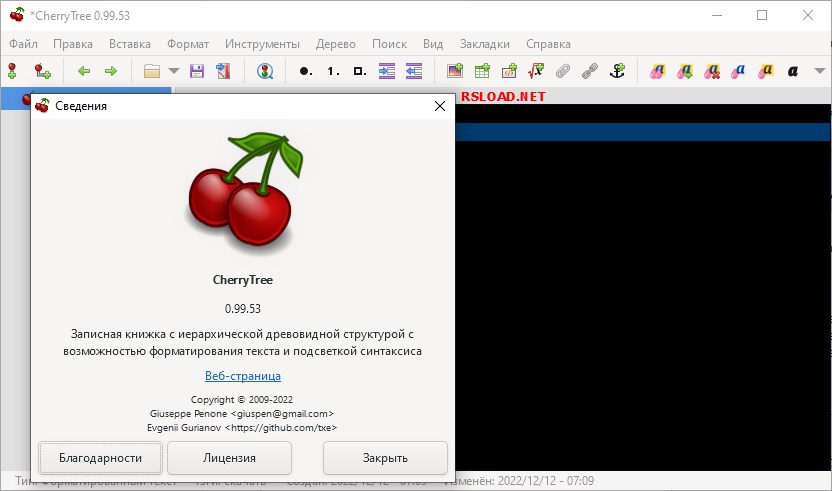Insert a table from the toolbar

pyautogui.click(x=482, y=71)
